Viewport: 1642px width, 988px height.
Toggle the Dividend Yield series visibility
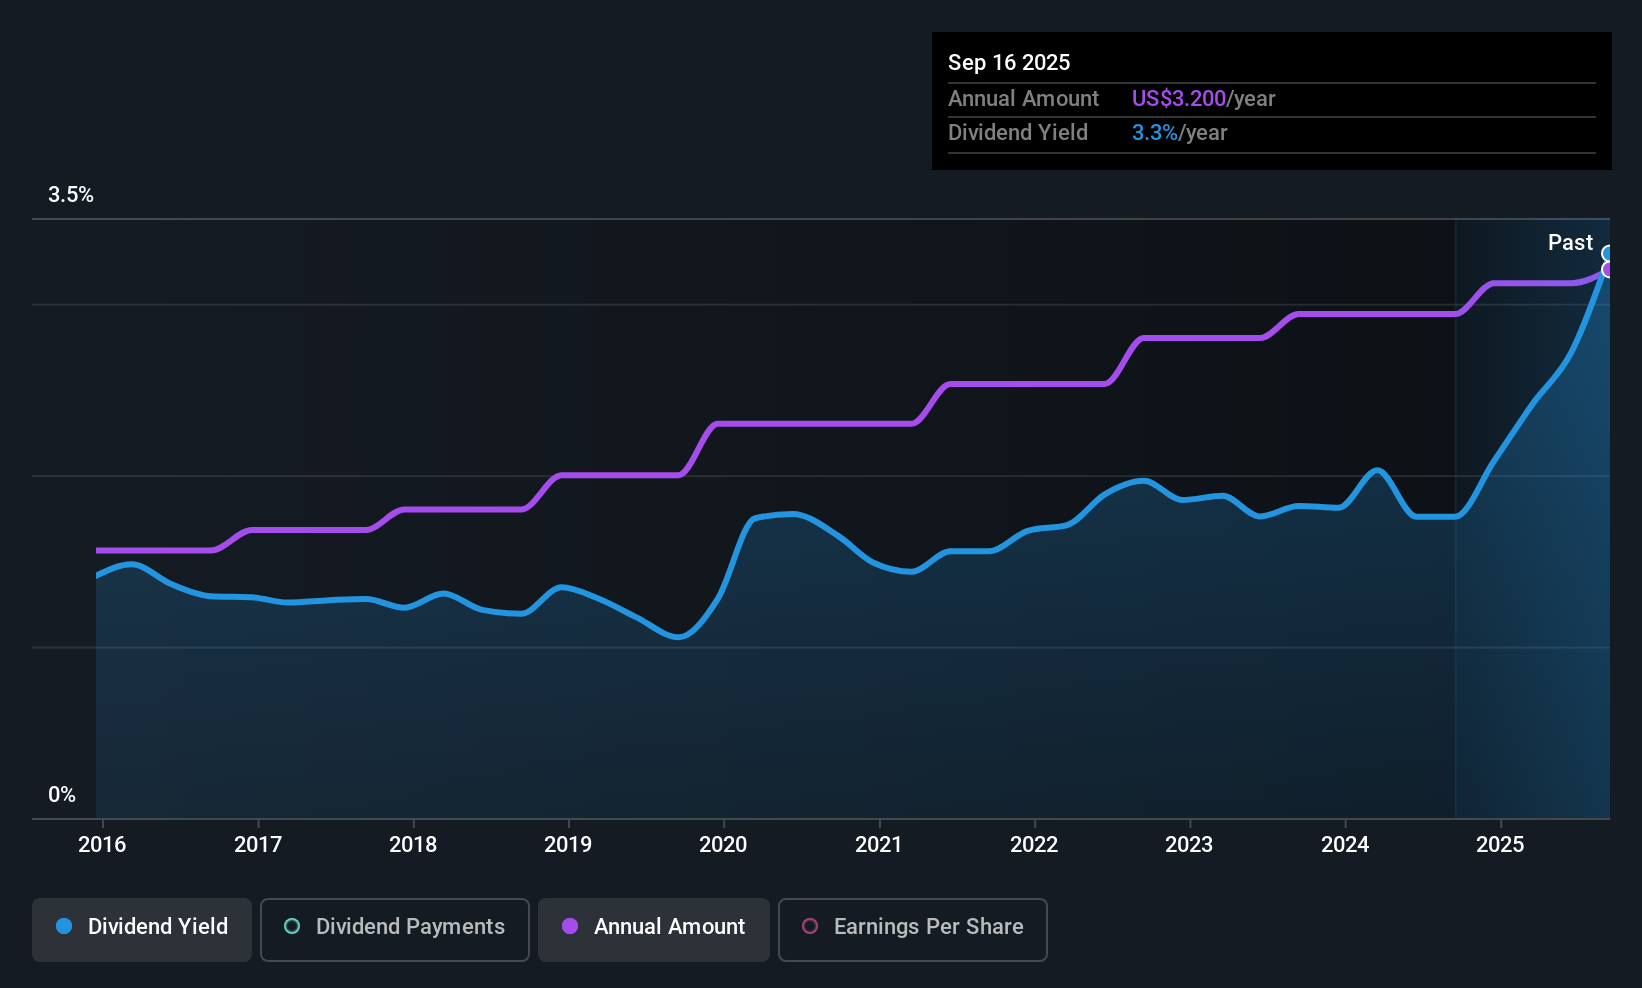pyautogui.click(x=141, y=928)
